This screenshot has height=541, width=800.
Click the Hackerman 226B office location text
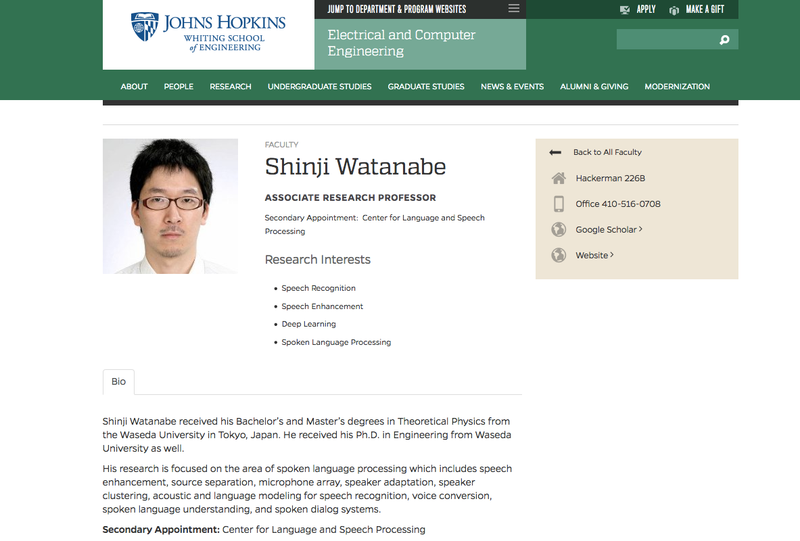610,178
